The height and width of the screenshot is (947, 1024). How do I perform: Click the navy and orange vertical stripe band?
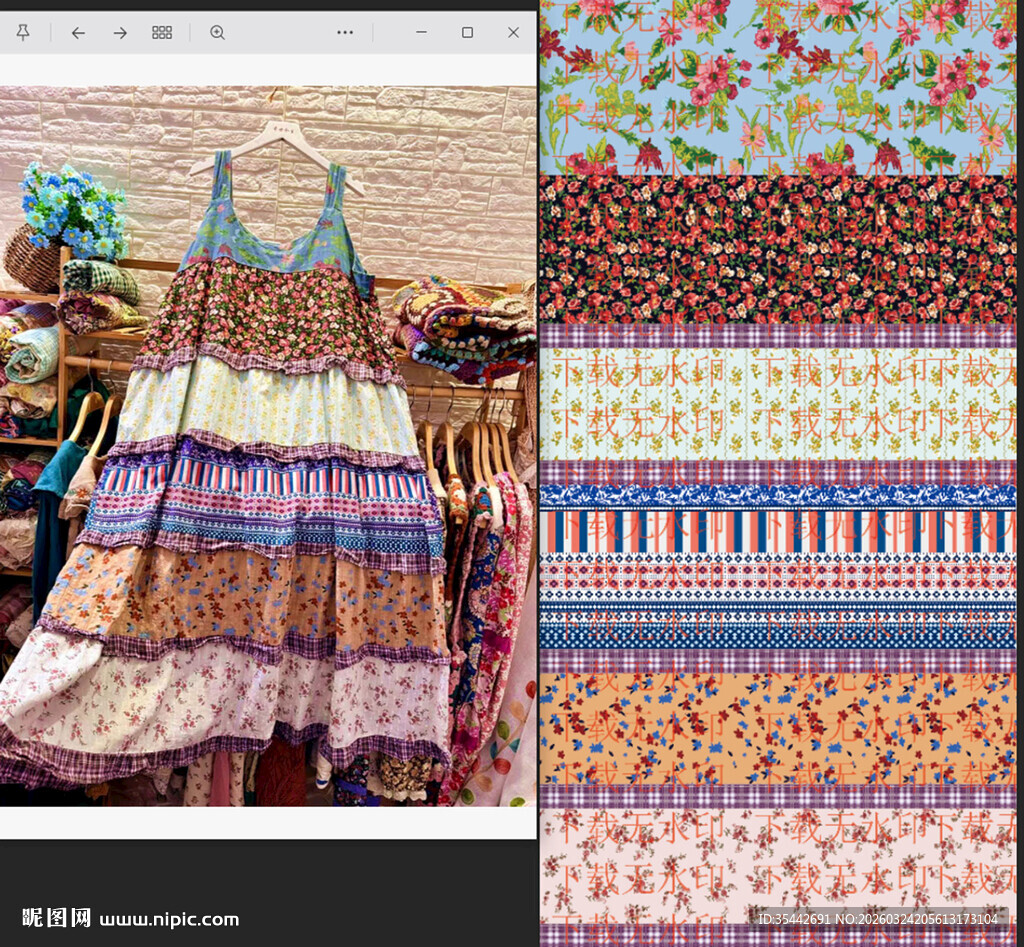point(780,531)
